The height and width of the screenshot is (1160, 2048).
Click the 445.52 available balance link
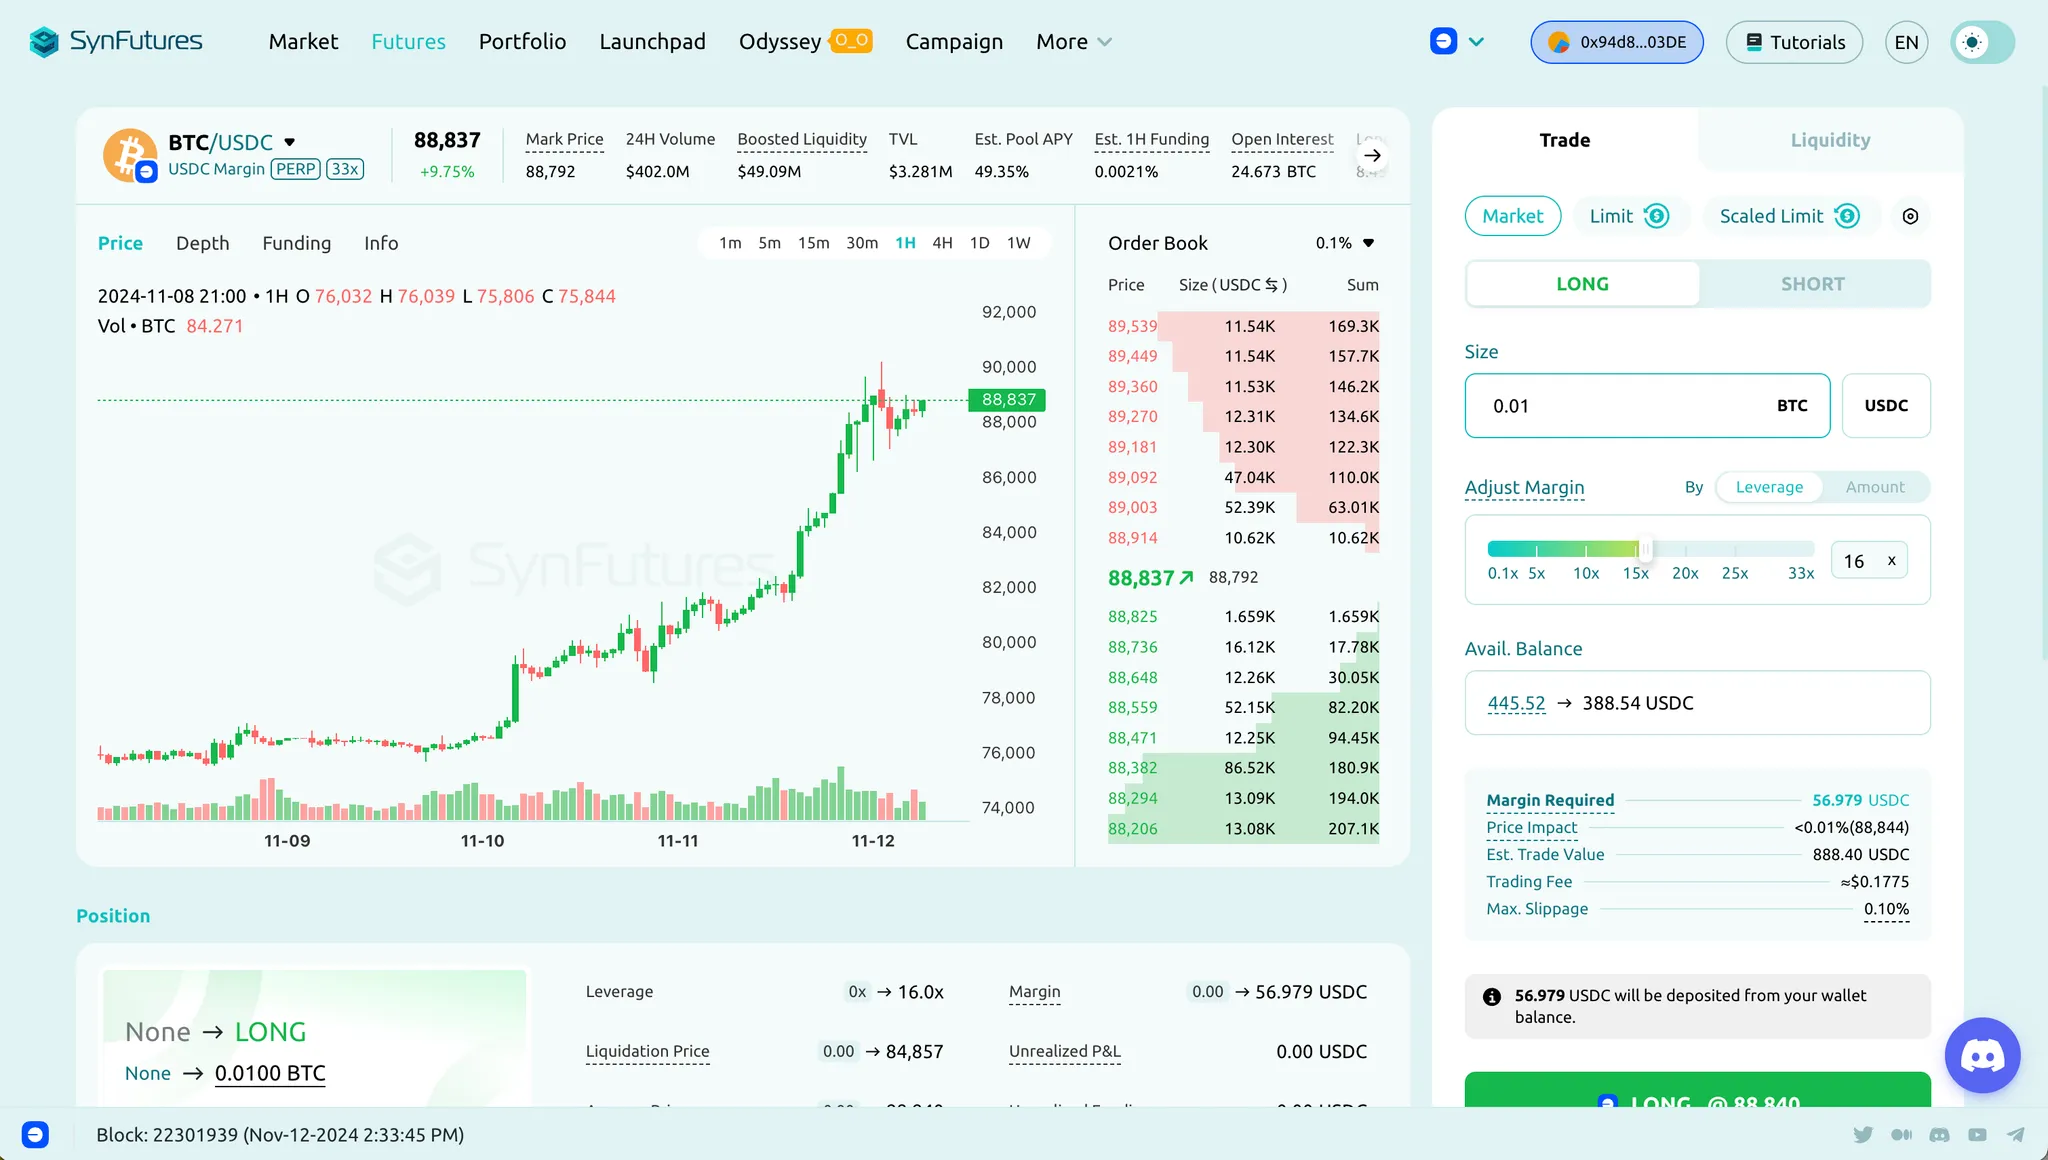[x=1515, y=702]
